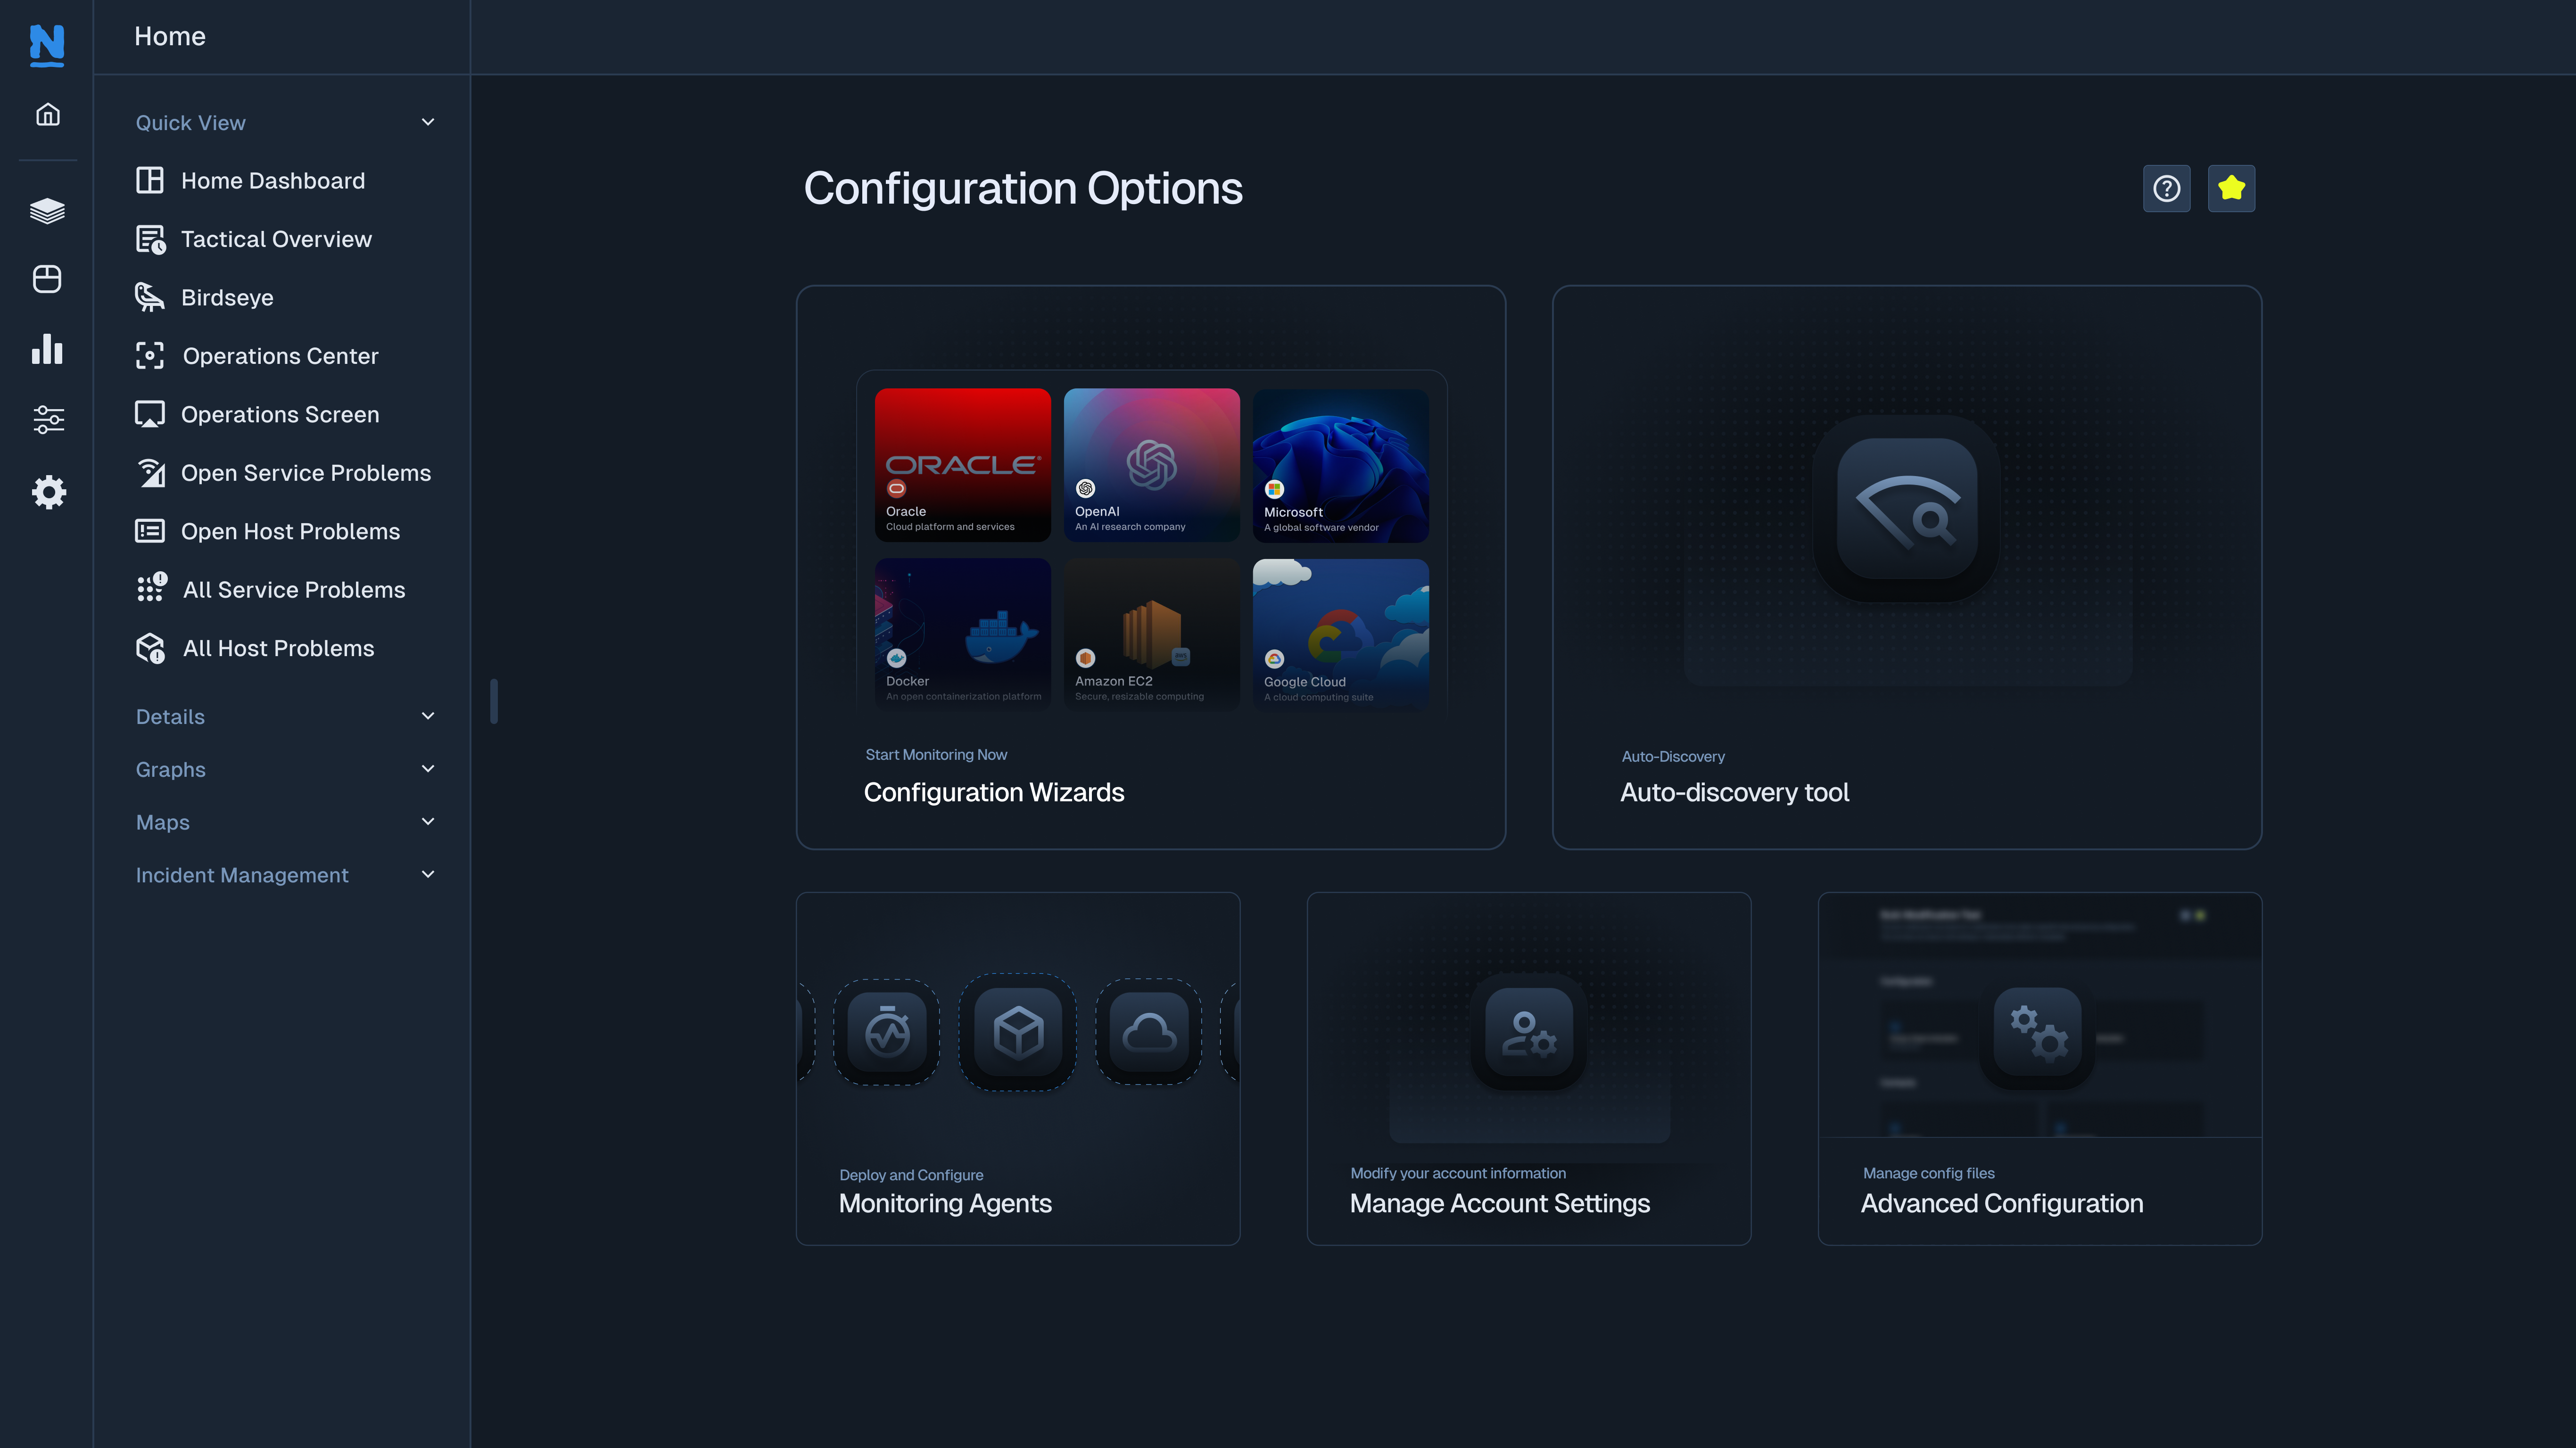Click Birdseye navigation icon
The width and height of the screenshot is (2576, 1448).
coord(150,297)
